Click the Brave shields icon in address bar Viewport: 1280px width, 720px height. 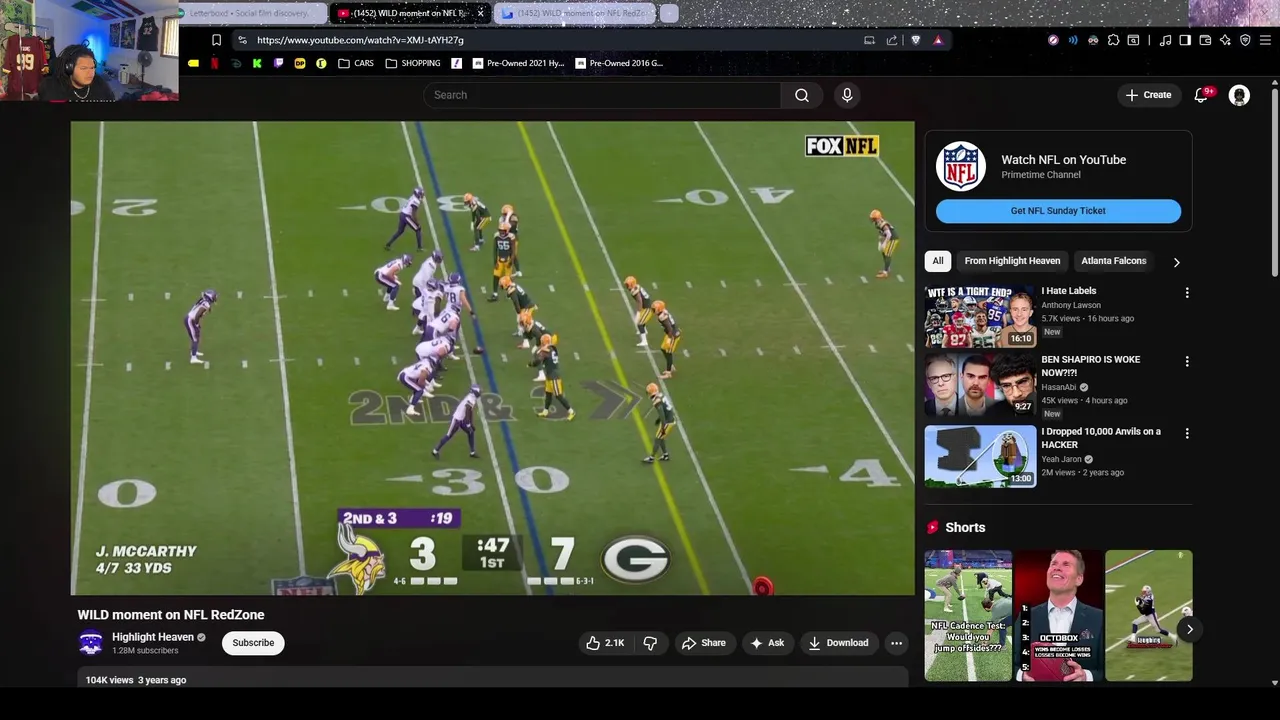point(915,40)
